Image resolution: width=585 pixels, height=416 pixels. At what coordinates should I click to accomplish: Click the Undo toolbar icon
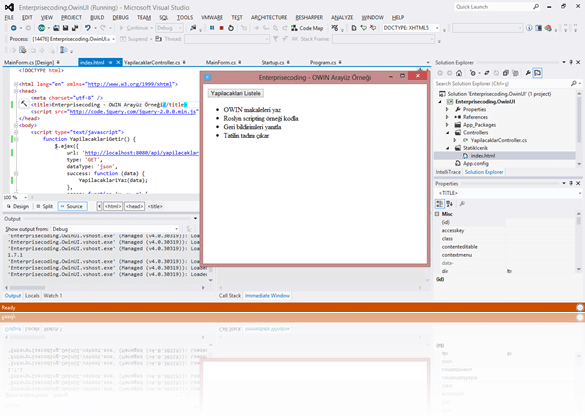[x=88, y=28]
